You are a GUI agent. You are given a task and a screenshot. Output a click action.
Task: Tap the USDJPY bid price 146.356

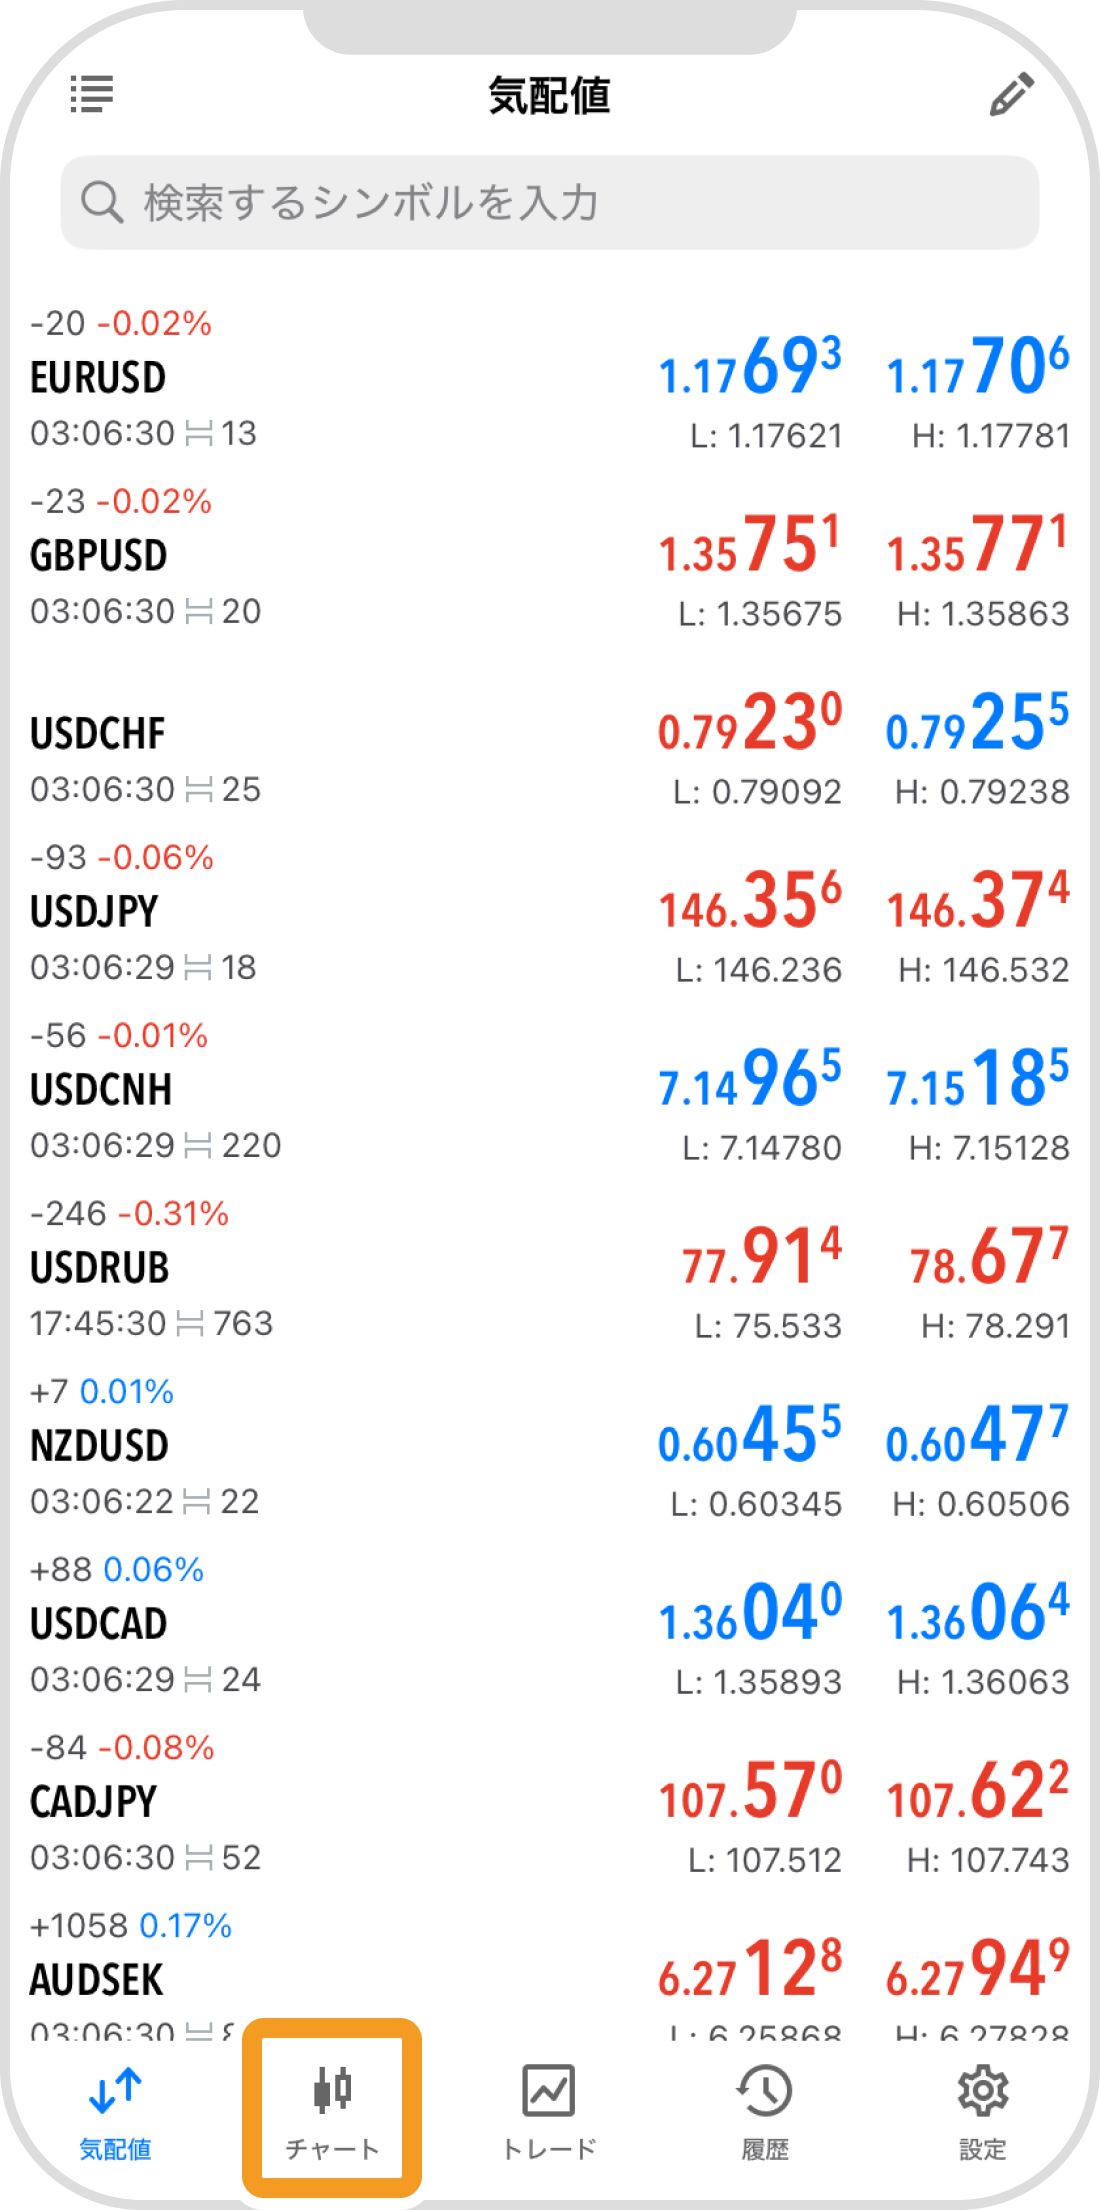tap(750, 901)
